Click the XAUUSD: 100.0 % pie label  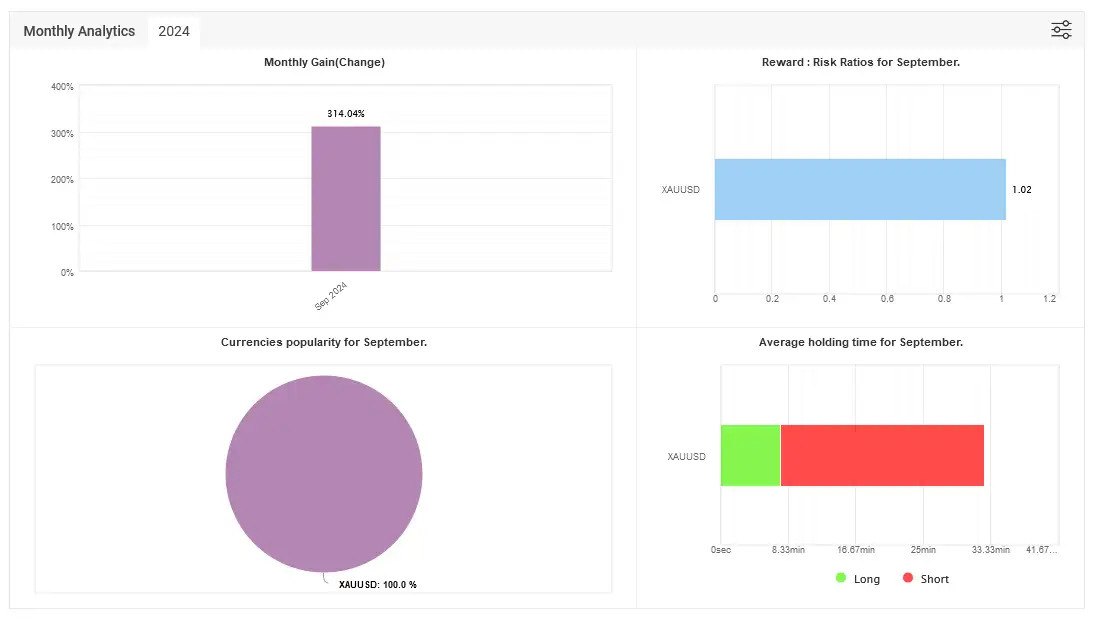tap(377, 584)
